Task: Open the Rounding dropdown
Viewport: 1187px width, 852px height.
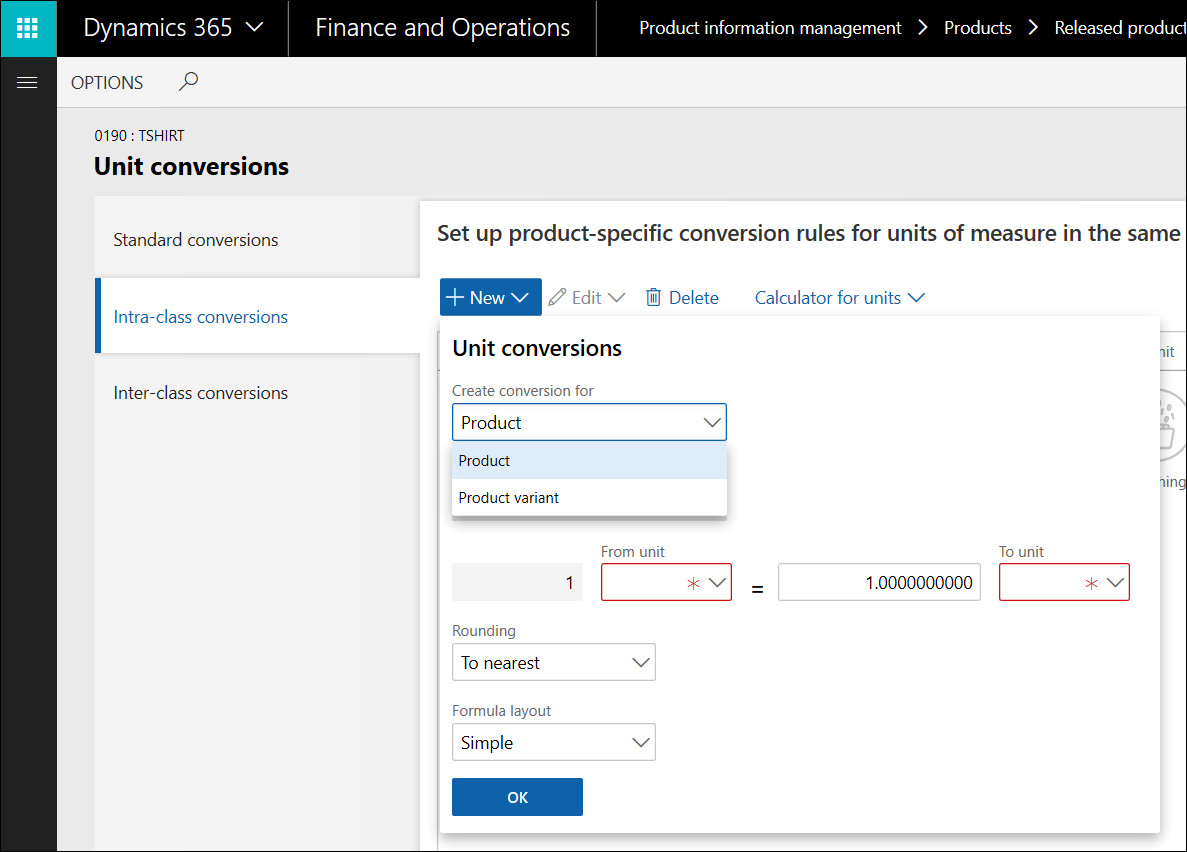Action: click(553, 663)
